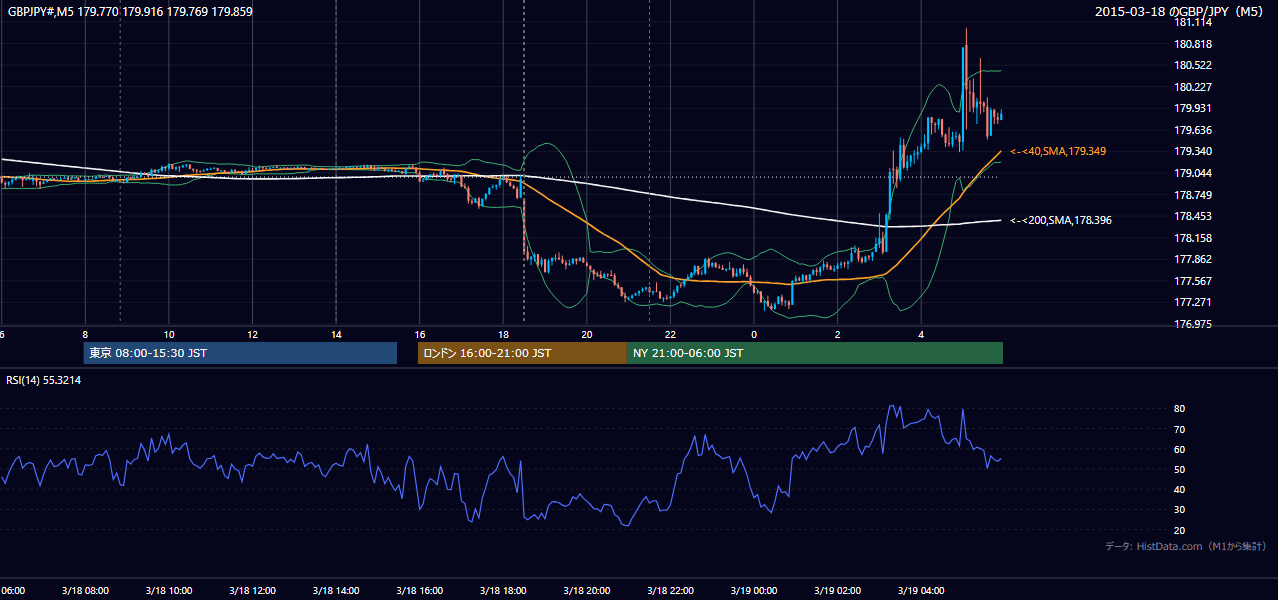This screenshot has height=600, width=1278.
Task: Click RSI scale value 50
Action: click(1180, 469)
